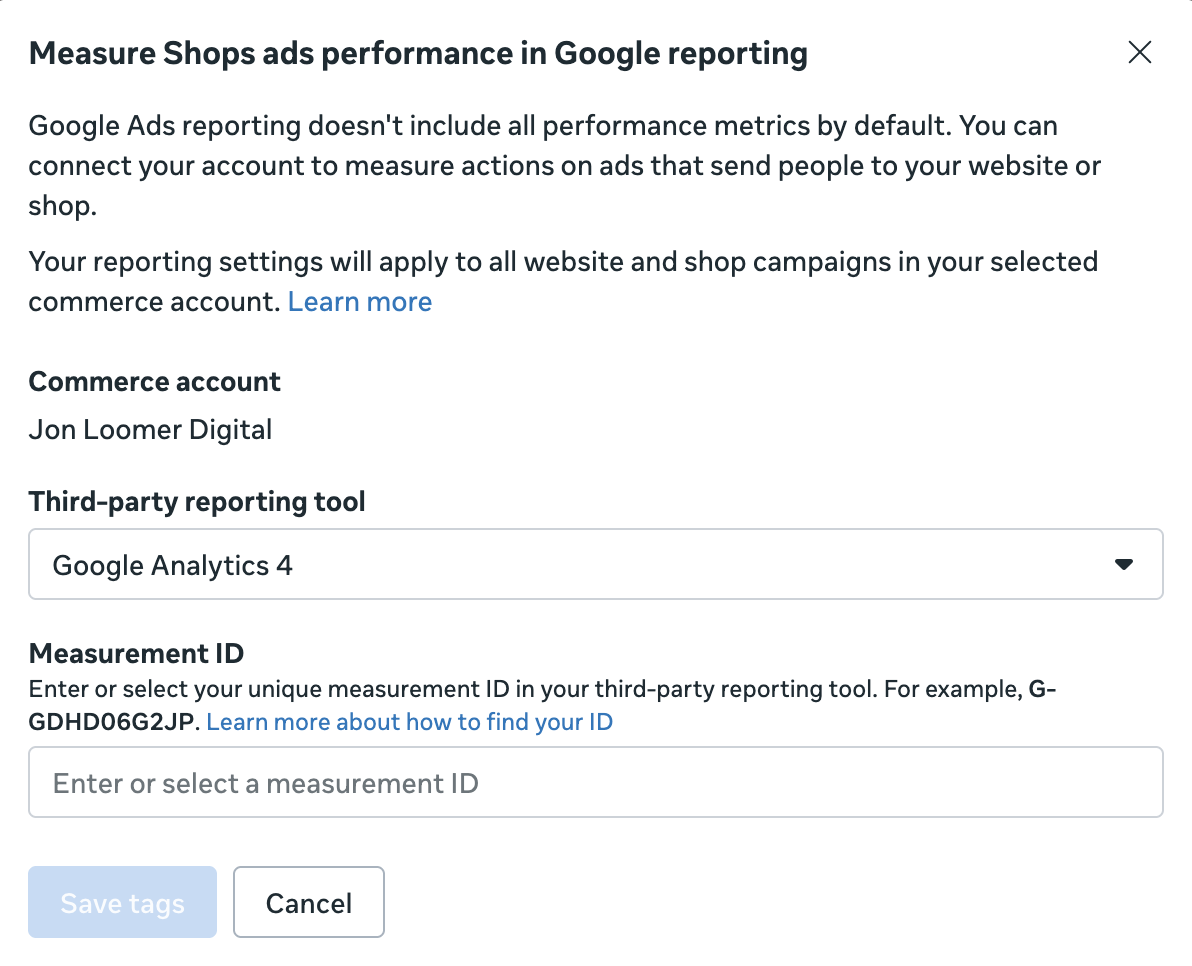Select the Jon Loomer Digital account name
The image size is (1192, 966).
pyautogui.click(x=150, y=430)
